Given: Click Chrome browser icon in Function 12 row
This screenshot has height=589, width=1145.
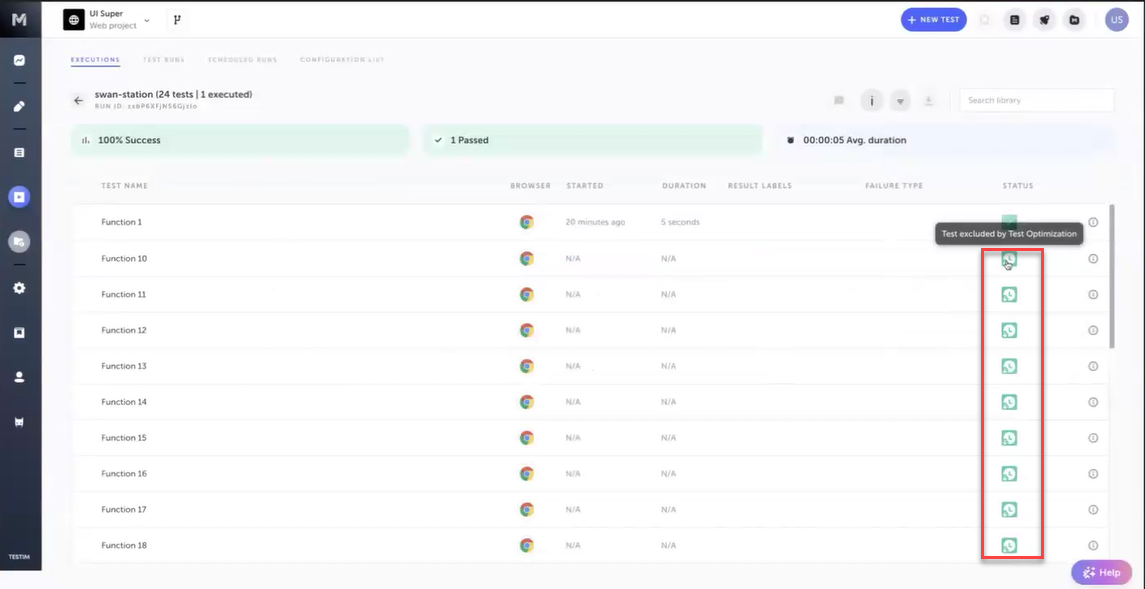Looking at the screenshot, I should 526,331.
